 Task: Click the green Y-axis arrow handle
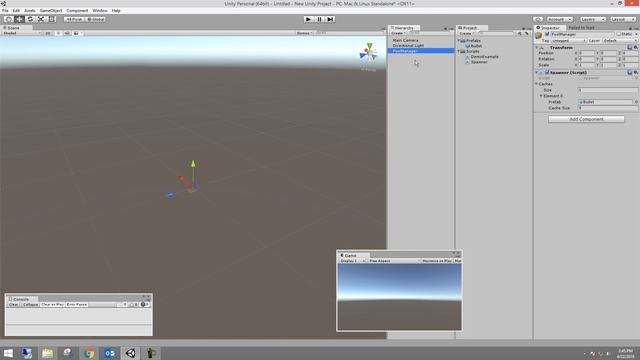(193, 163)
